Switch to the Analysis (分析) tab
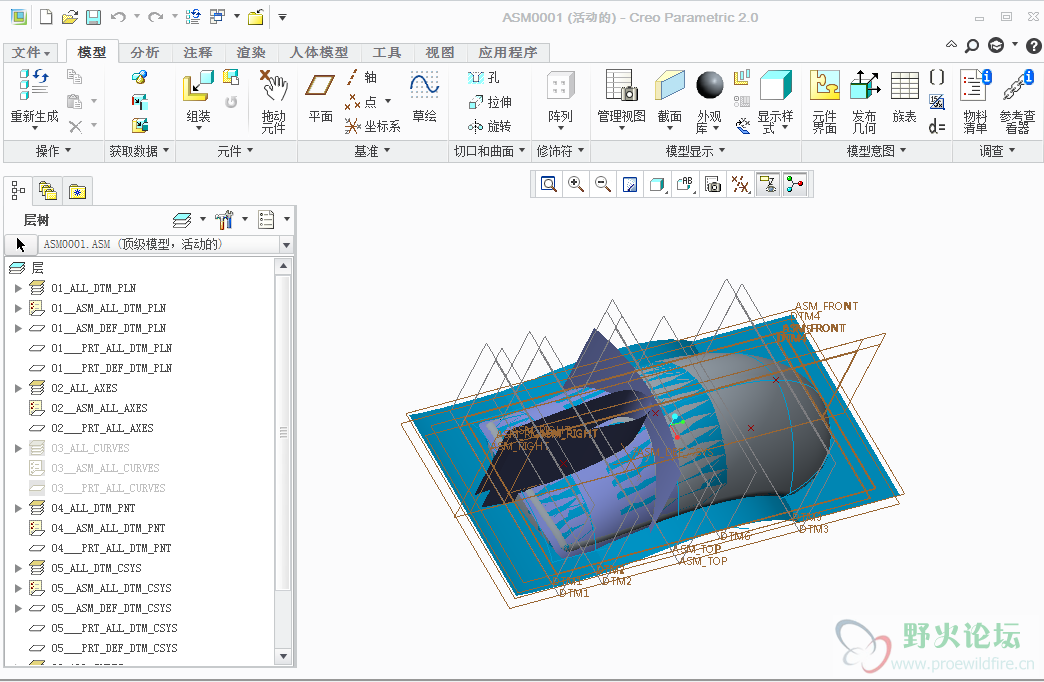The image size is (1044, 682). pyautogui.click(x=144, y=53)
